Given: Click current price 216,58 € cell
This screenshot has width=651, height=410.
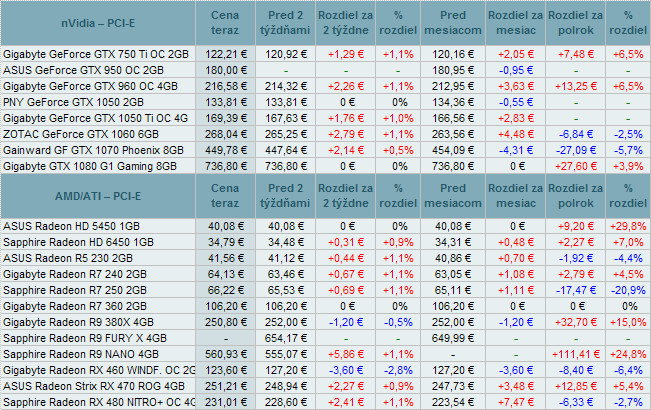Looking at the screenshot, I should coord(225,86).
